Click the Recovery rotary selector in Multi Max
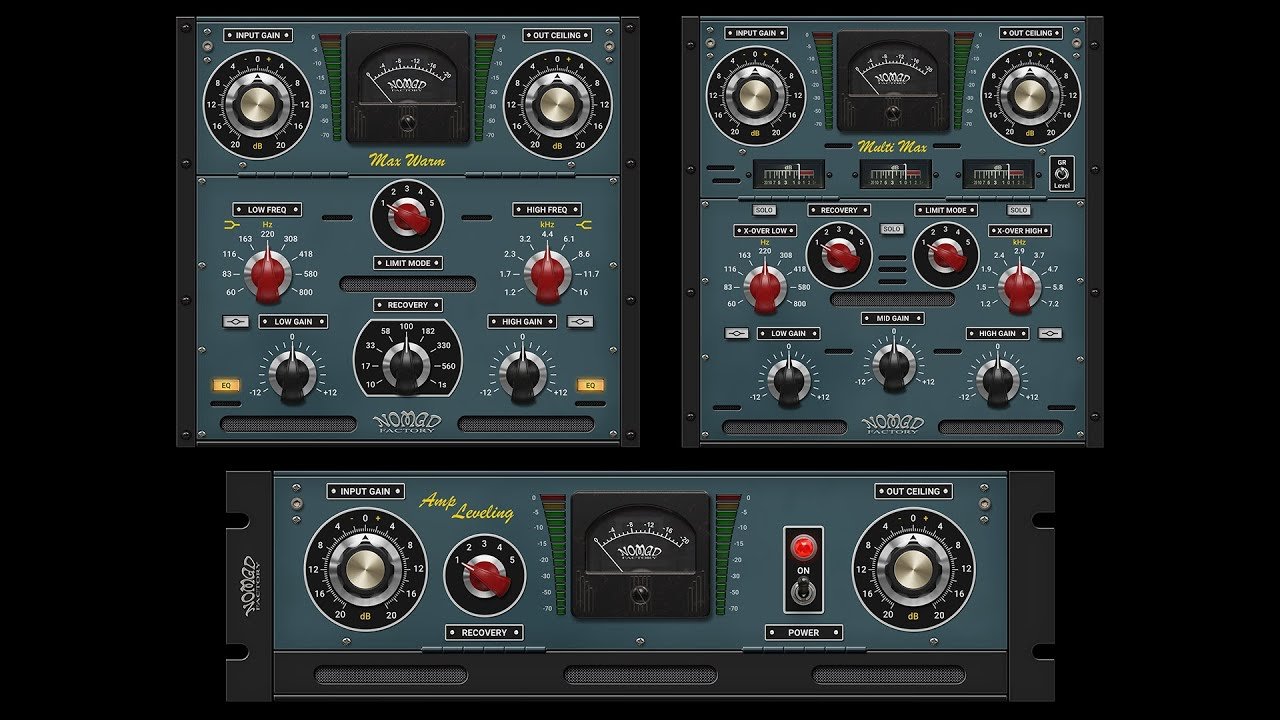1280x720 pixels. (839, 255)
